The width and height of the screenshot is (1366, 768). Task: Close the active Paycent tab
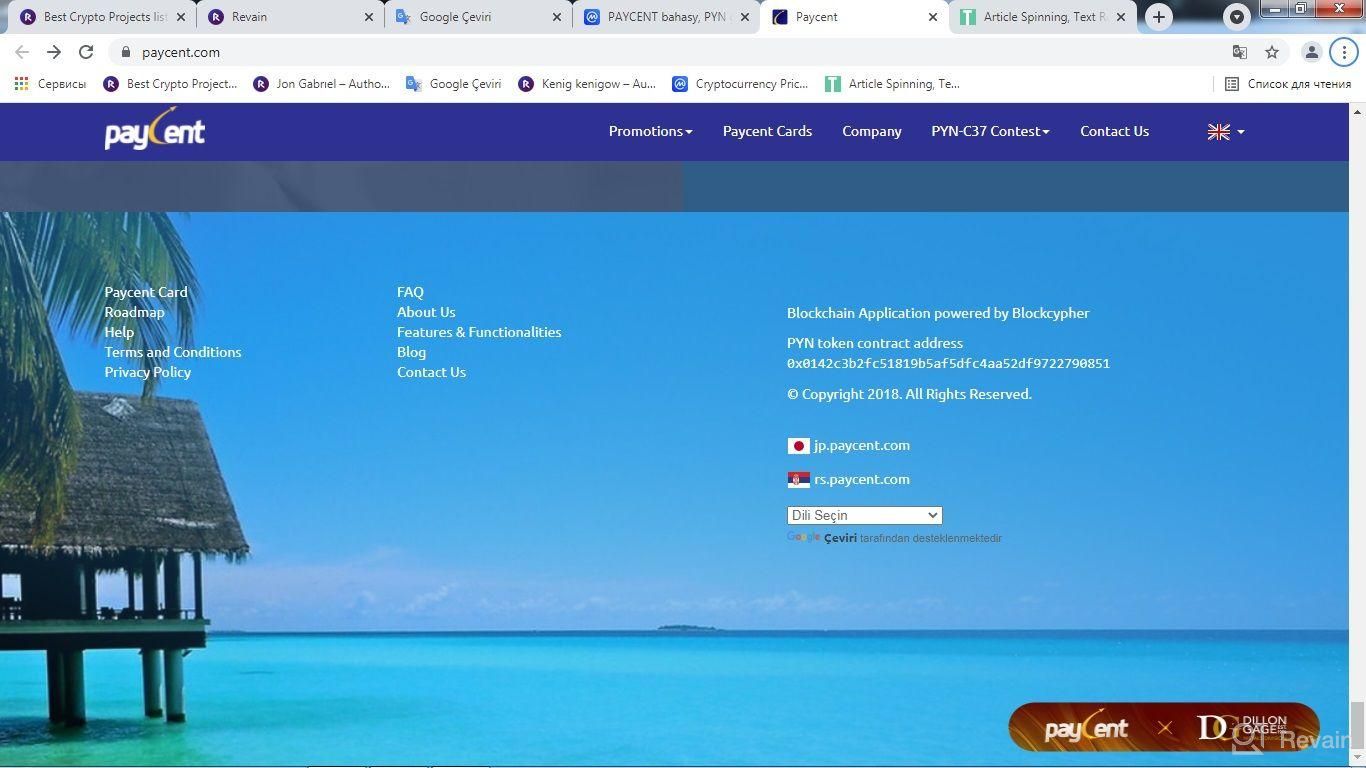[933, 17]
